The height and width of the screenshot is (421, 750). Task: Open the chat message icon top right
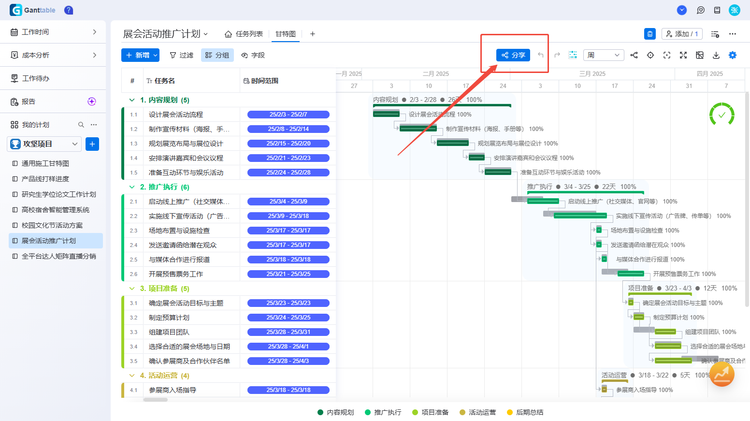pos(701,10)
